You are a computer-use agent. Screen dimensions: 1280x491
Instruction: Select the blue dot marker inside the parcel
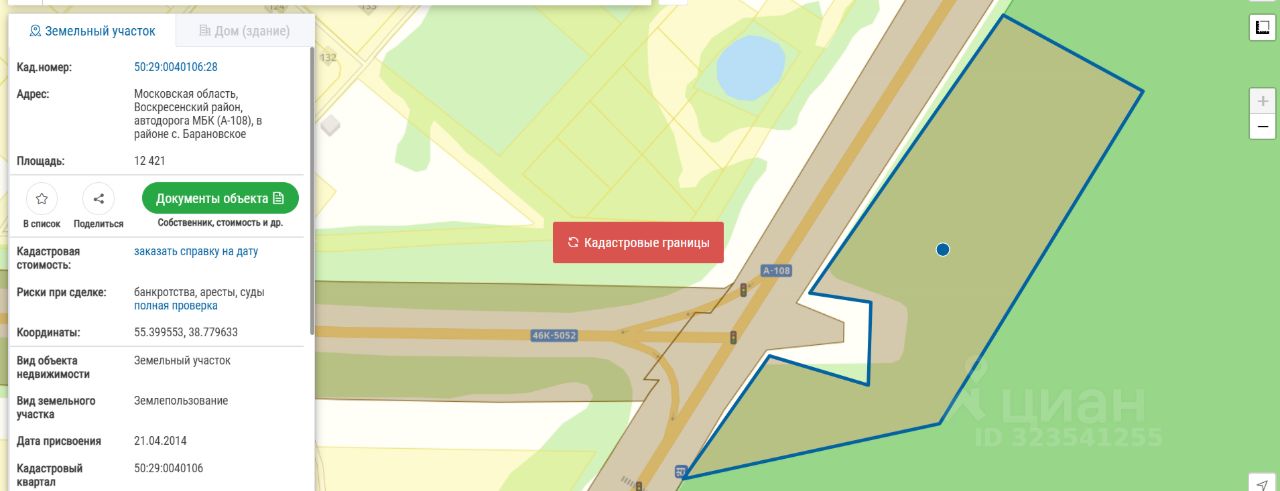942,249
